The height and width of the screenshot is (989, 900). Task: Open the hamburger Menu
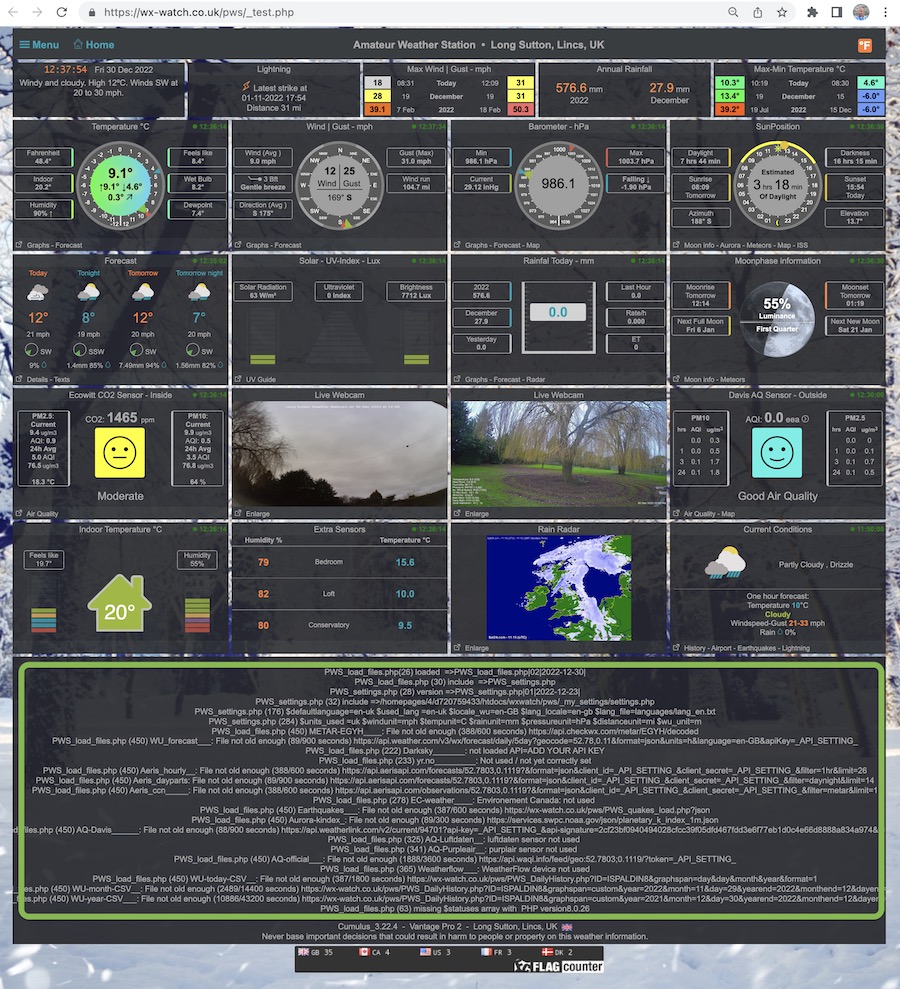tap(39, 45)
